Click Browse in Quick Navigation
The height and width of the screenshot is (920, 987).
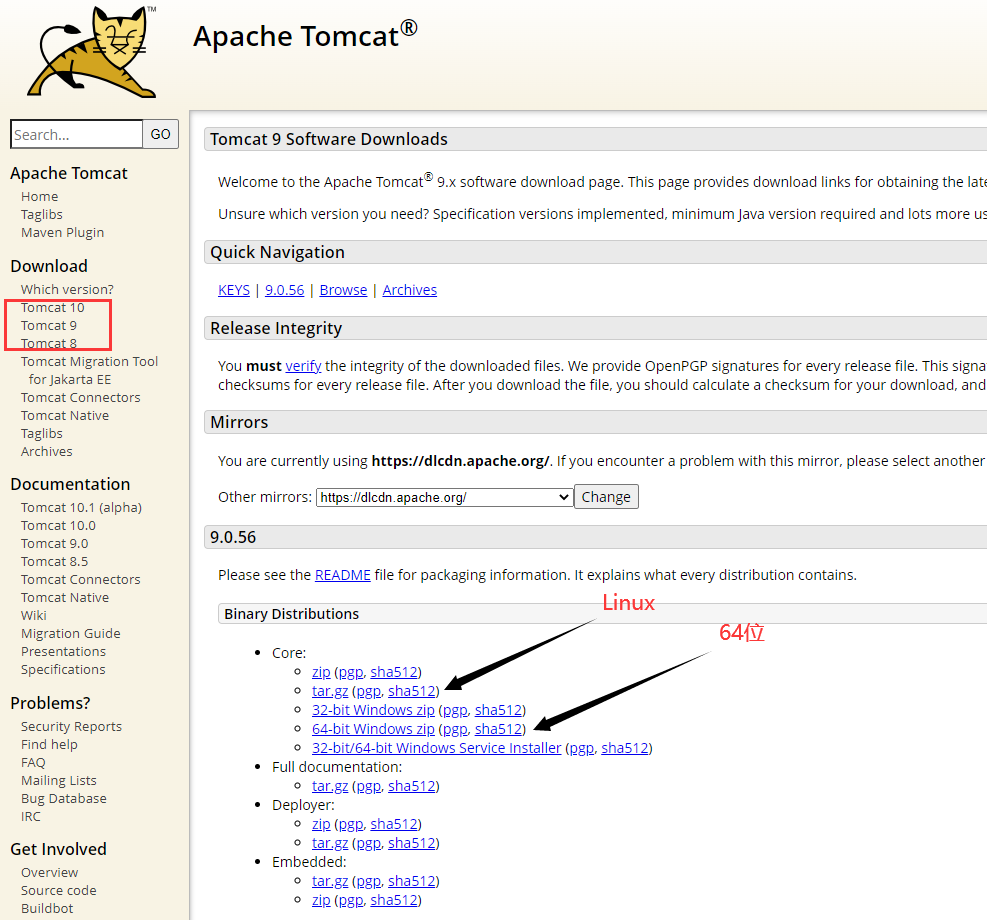pyautogui.click(x=343, y=290)
